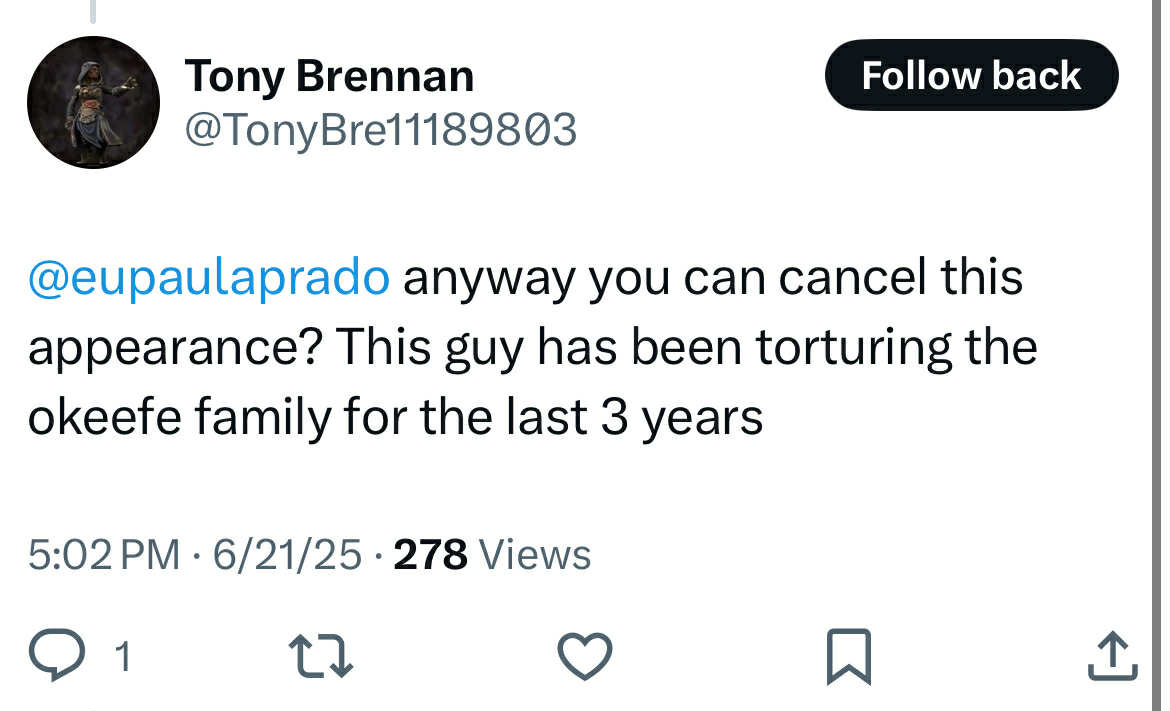Open Tony Brennan's hooded figure avatar

(x=93, y=102)
